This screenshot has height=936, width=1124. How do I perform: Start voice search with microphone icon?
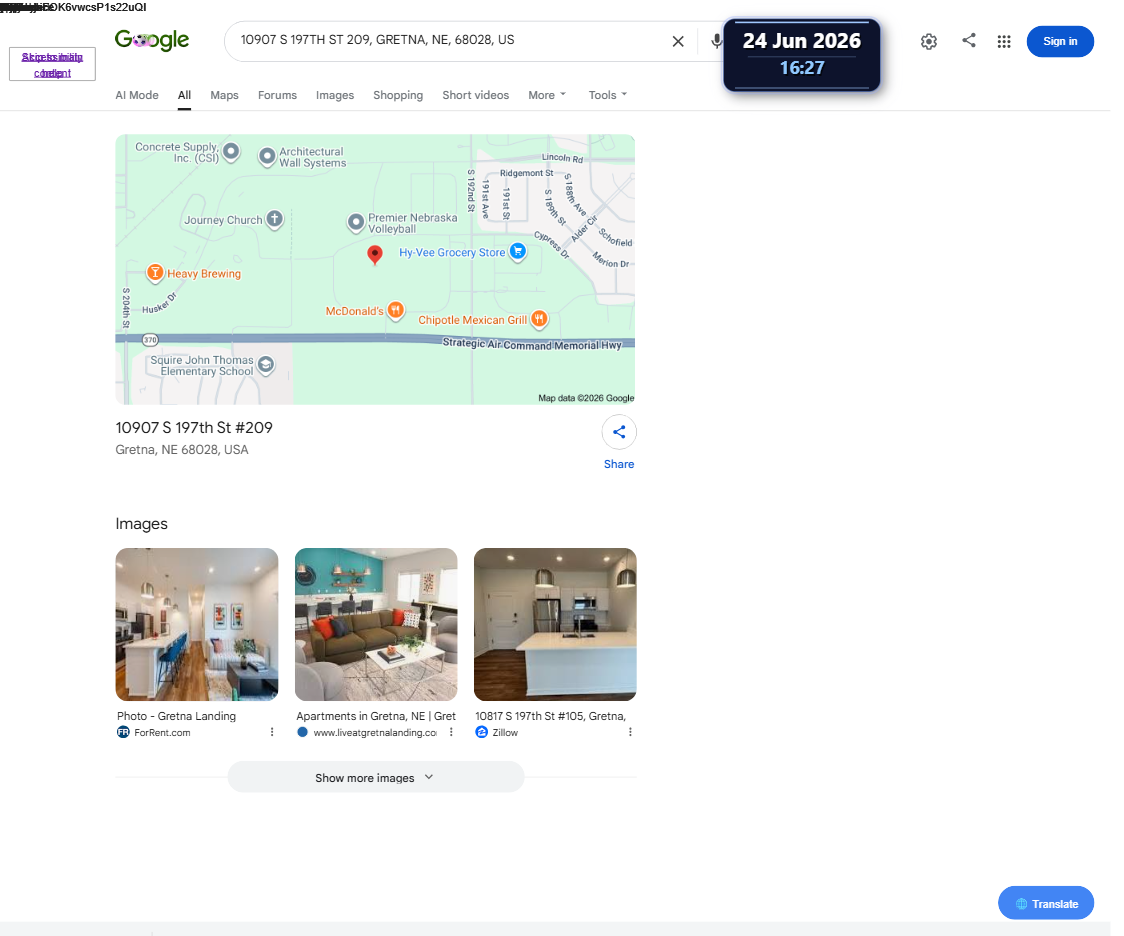(x=716, y=42)
